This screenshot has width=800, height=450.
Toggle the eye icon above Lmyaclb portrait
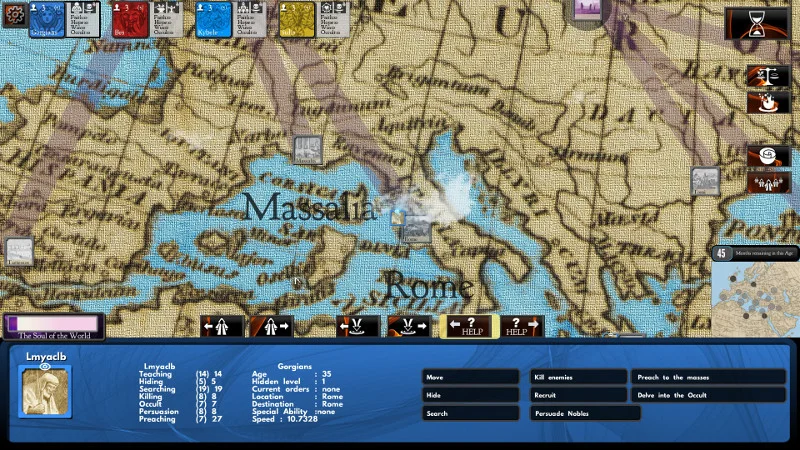[45, 366]
